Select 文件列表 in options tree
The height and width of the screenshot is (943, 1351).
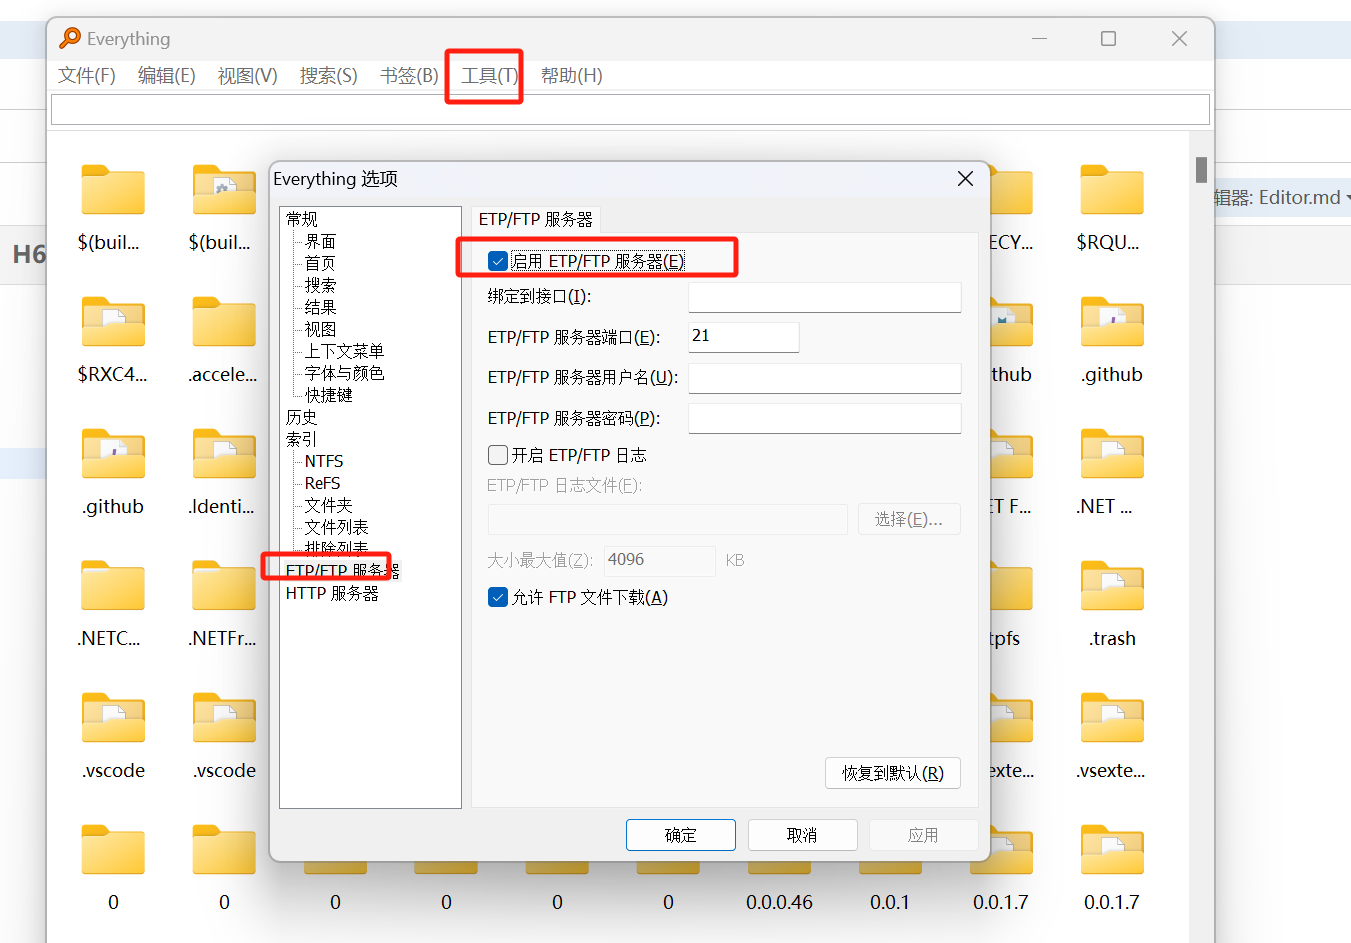click(x=336, y=527)
